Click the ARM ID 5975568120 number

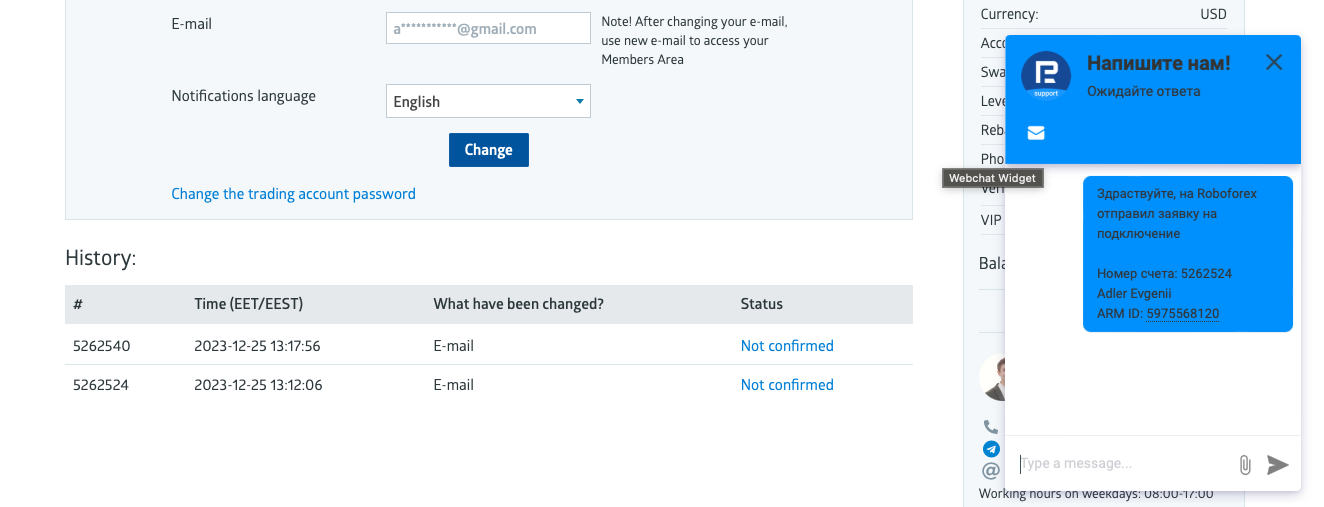tap(1182, 314)
